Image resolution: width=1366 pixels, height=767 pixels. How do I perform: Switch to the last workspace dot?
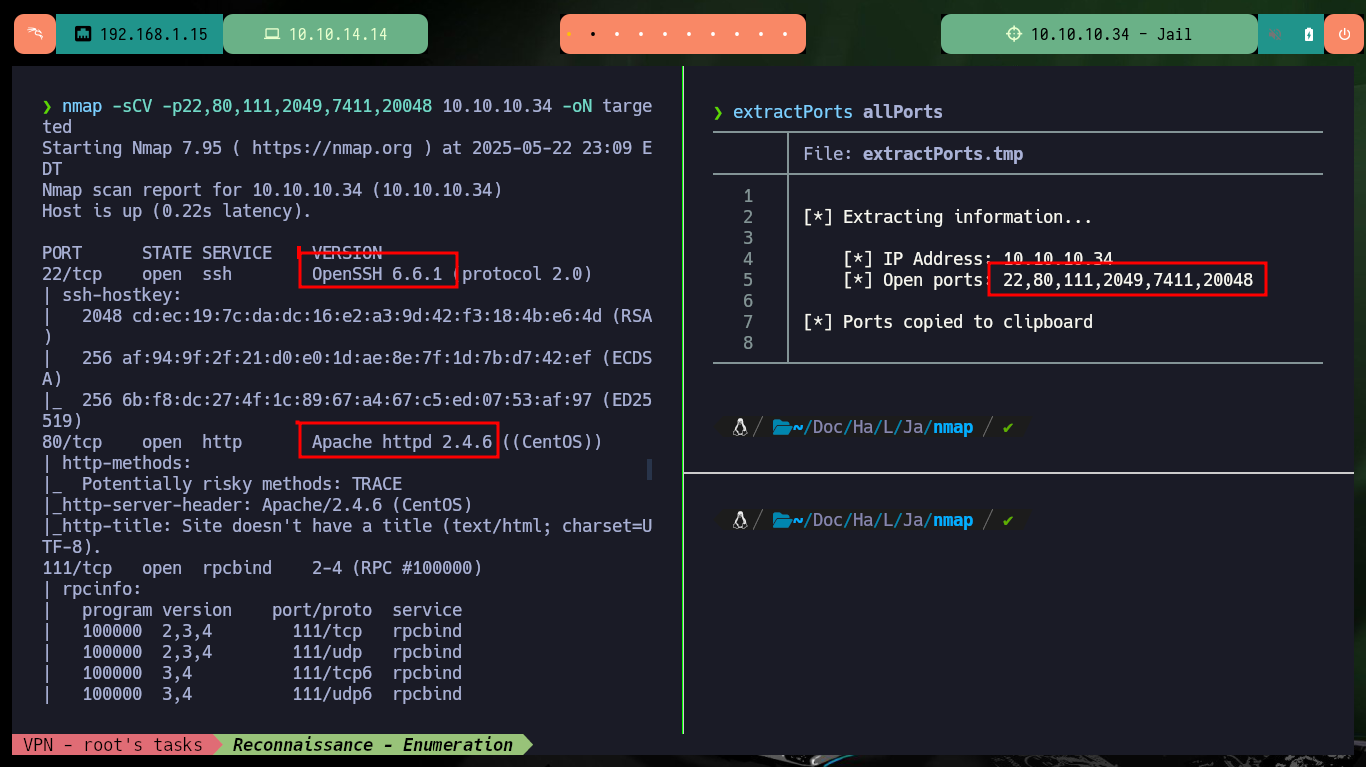[x=784, y=34]
